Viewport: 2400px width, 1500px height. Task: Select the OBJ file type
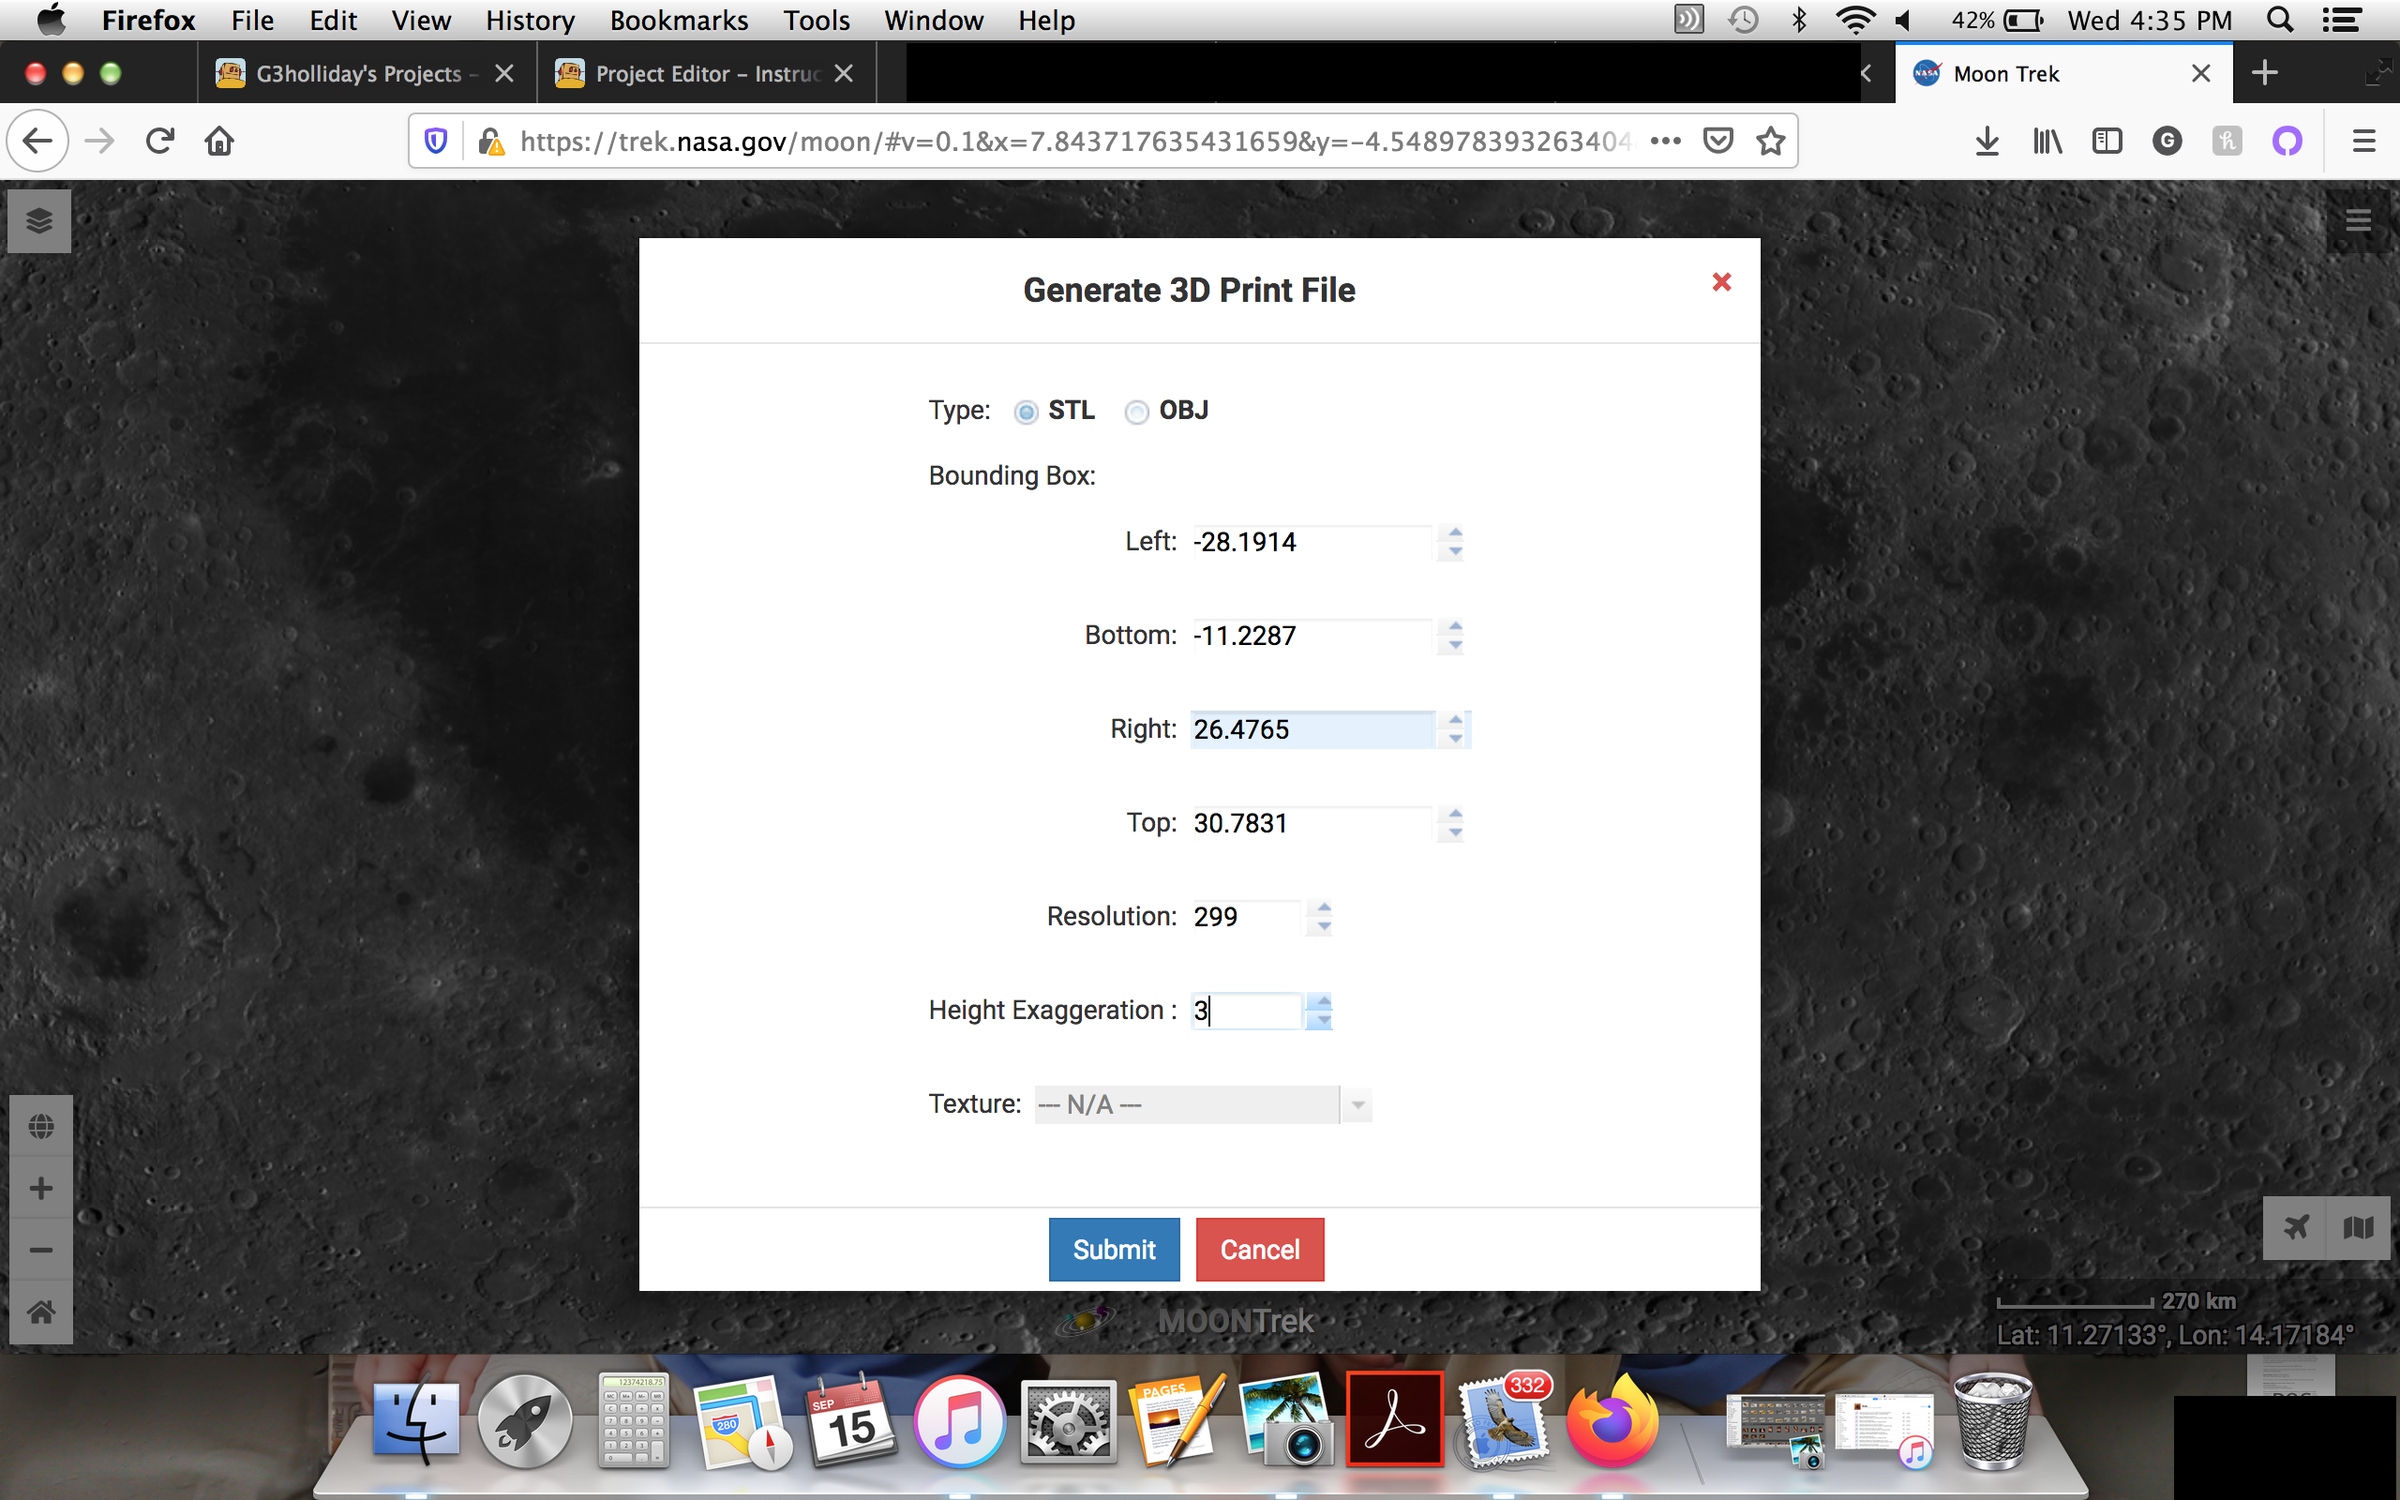[1136, 412]
